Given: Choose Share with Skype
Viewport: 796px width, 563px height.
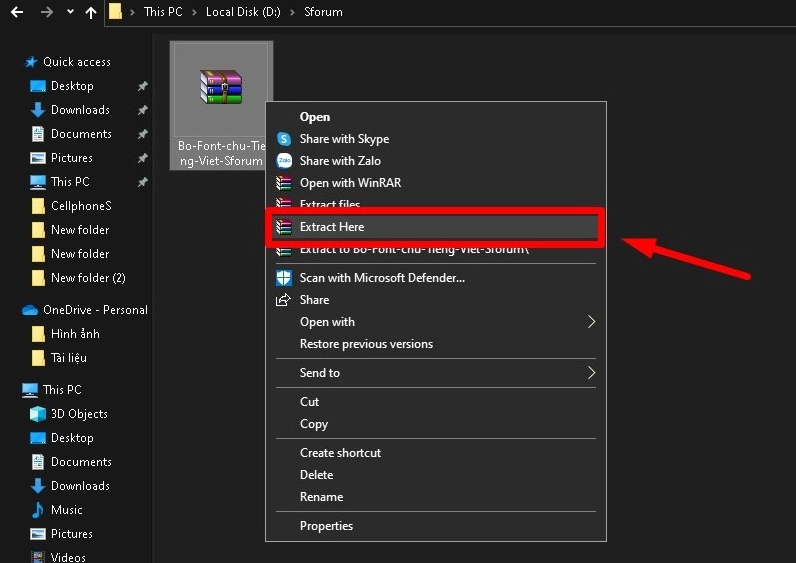Looking at the screenshot, I should [344, 139].
